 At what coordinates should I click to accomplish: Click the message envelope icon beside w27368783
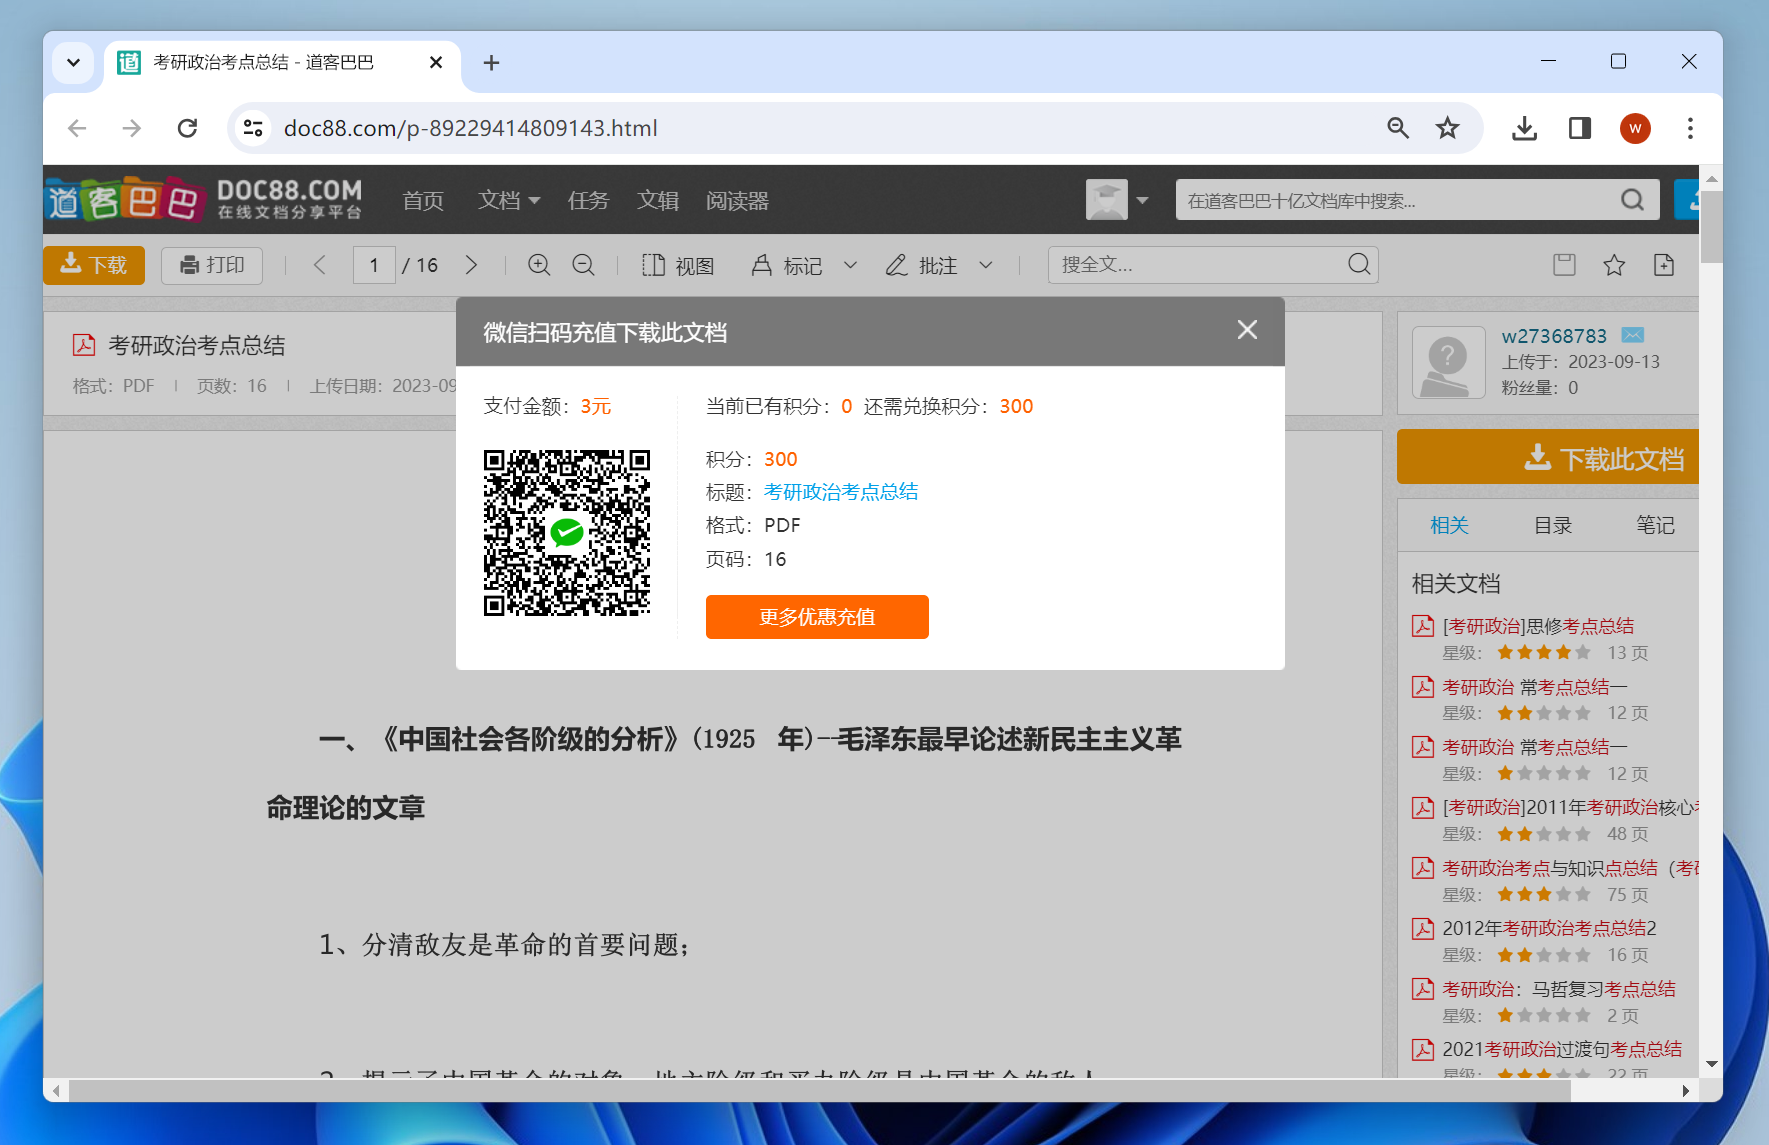point(1633,335)
